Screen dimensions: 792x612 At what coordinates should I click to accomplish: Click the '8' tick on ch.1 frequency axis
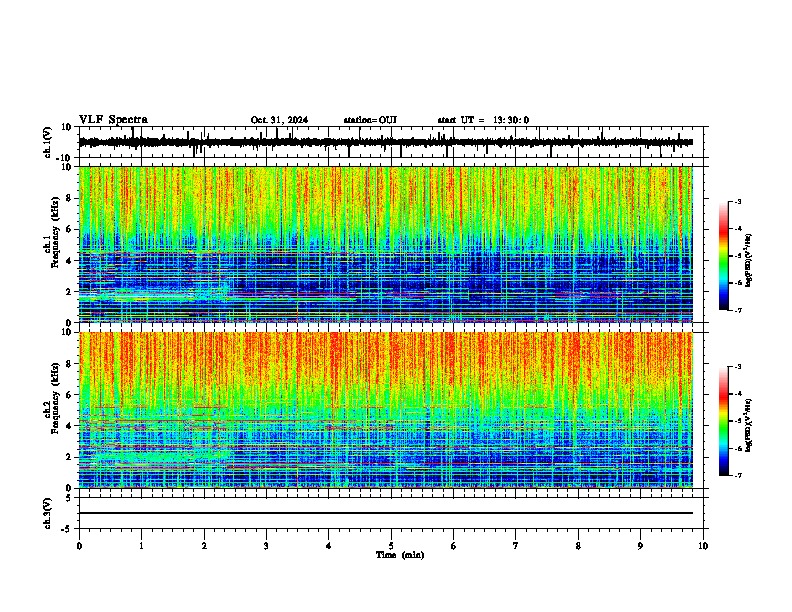pyautogui.click(x=69, y=198)
